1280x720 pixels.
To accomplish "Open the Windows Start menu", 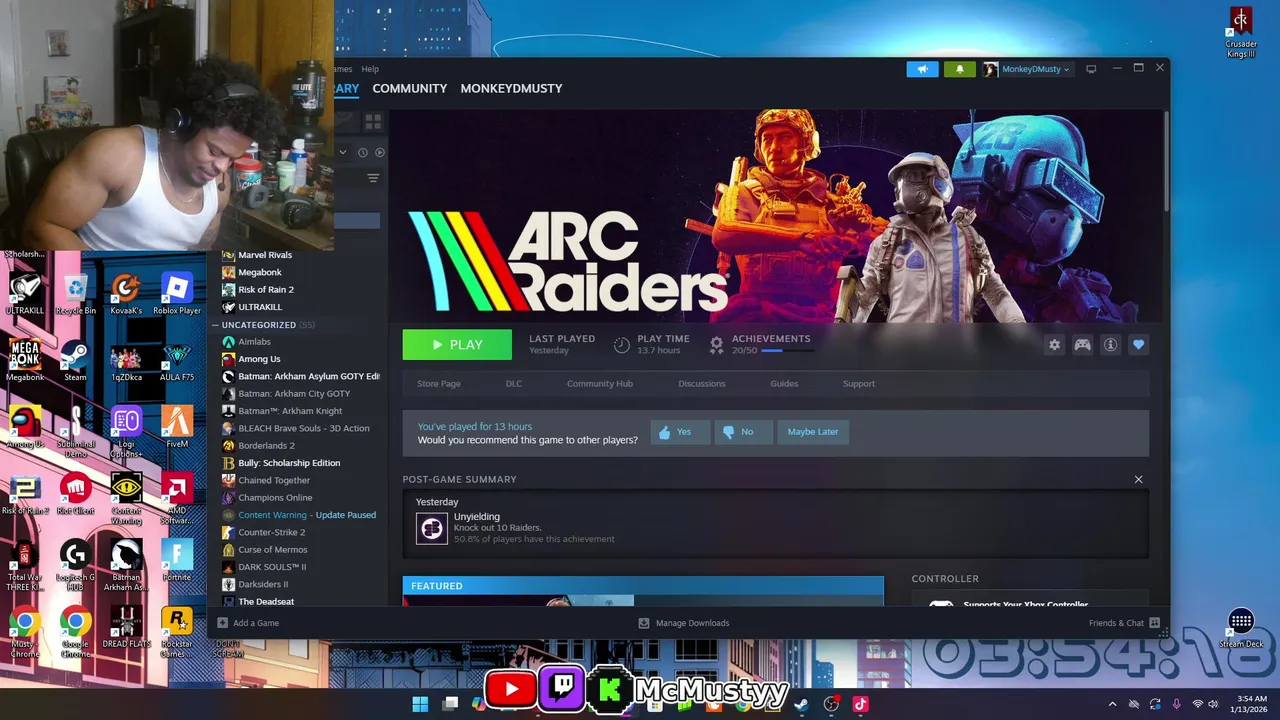I will coord(420,704).
